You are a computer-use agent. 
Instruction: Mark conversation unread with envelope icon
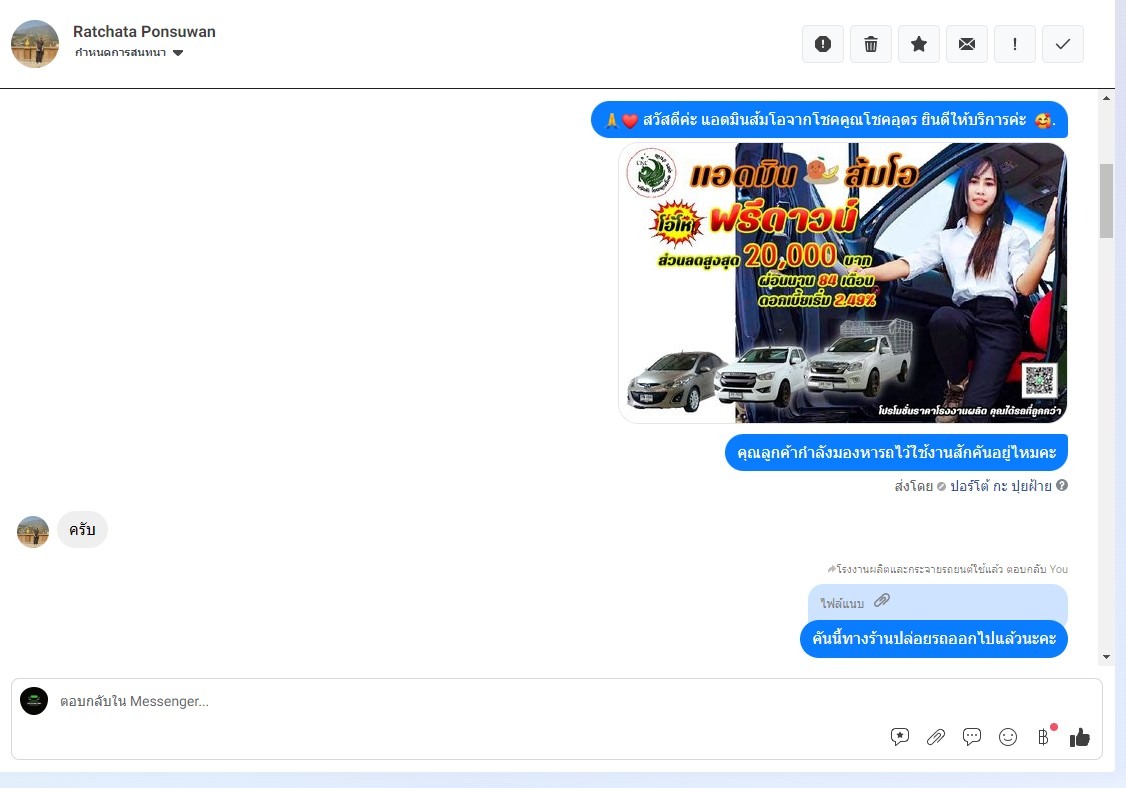[967, 44]
